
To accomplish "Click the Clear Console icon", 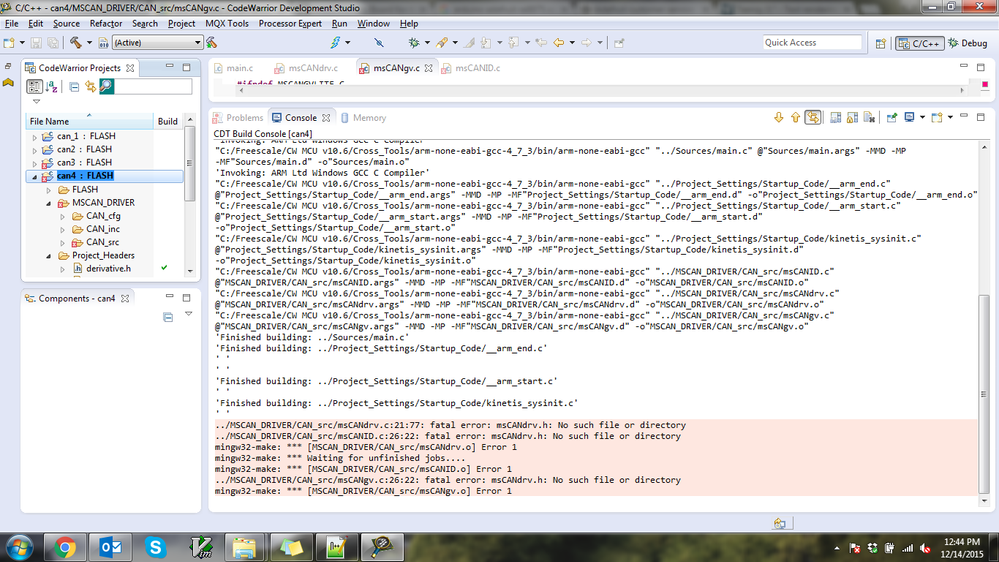I will (869, 117).
